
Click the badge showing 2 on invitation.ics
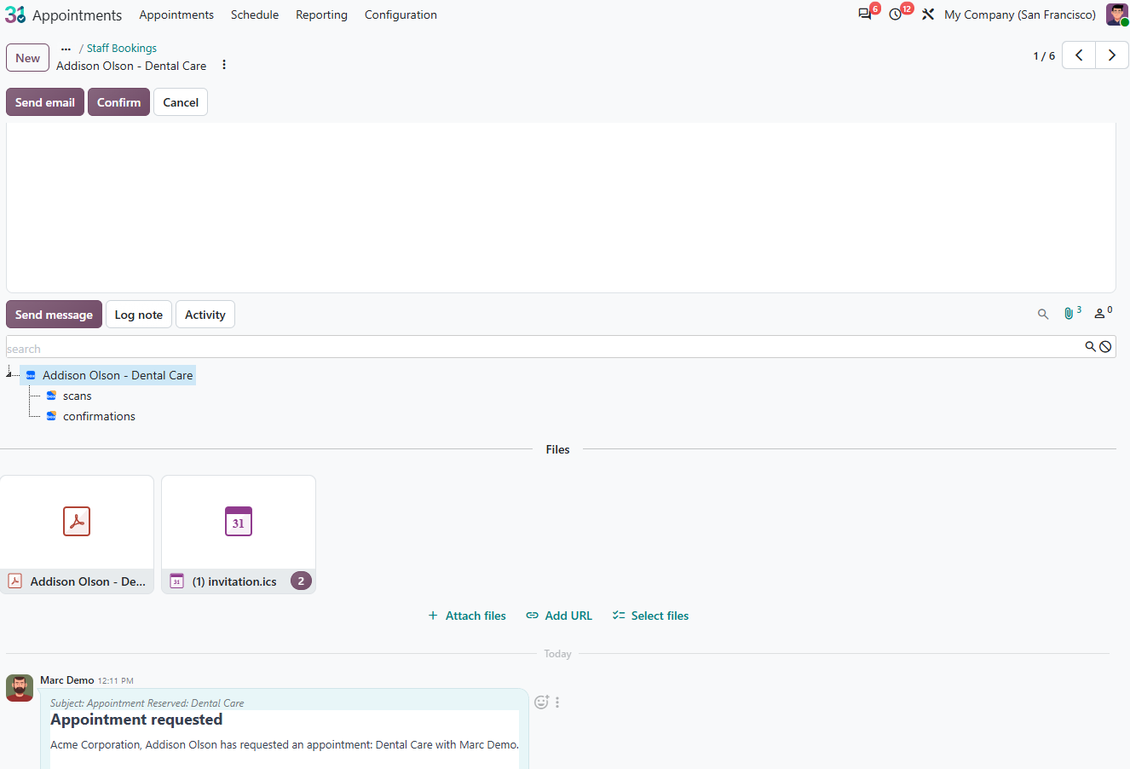click(301, 581)
